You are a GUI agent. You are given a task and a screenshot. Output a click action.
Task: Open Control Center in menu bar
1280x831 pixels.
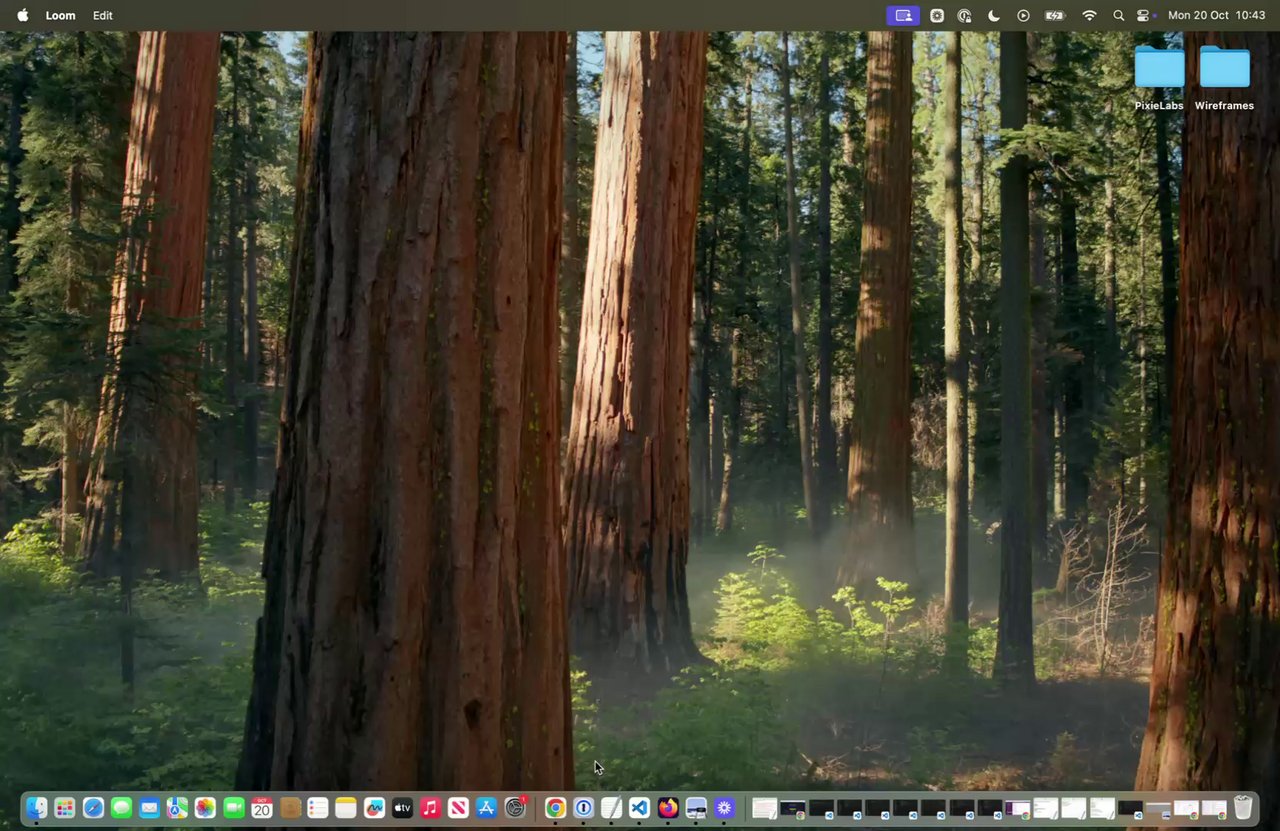tap(1144, 16)
